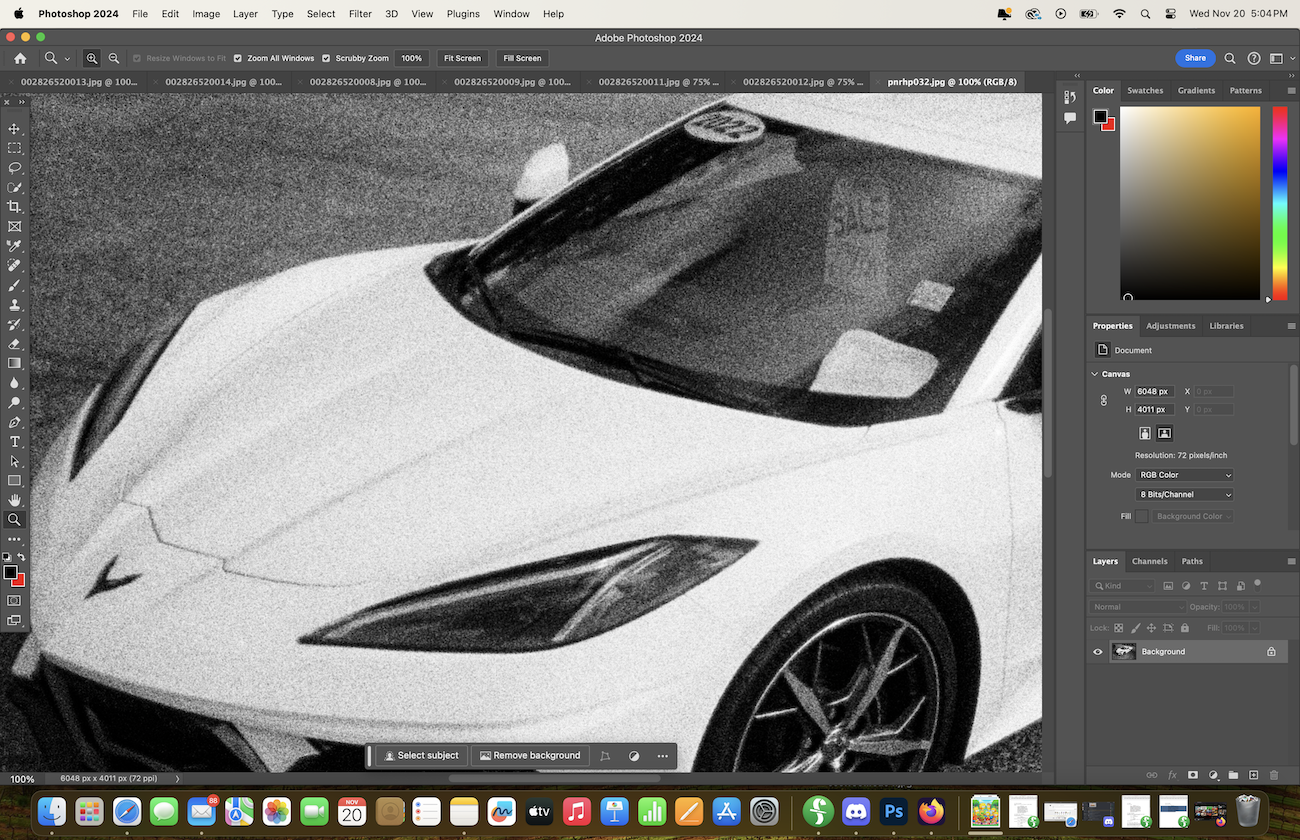
Task: Select the Crop tool
Action: (14, 207)
